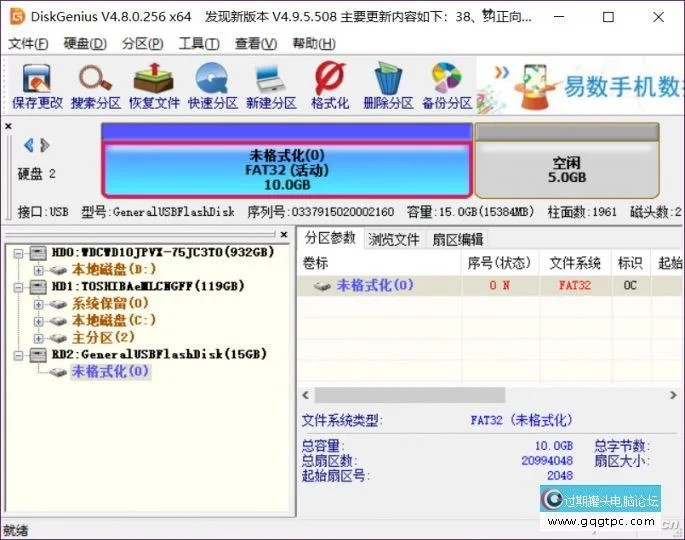Select HD1:TOSHIBA disk label
Image resolution: width=685 pixels, height=540 pixels.
pos(148,286)
